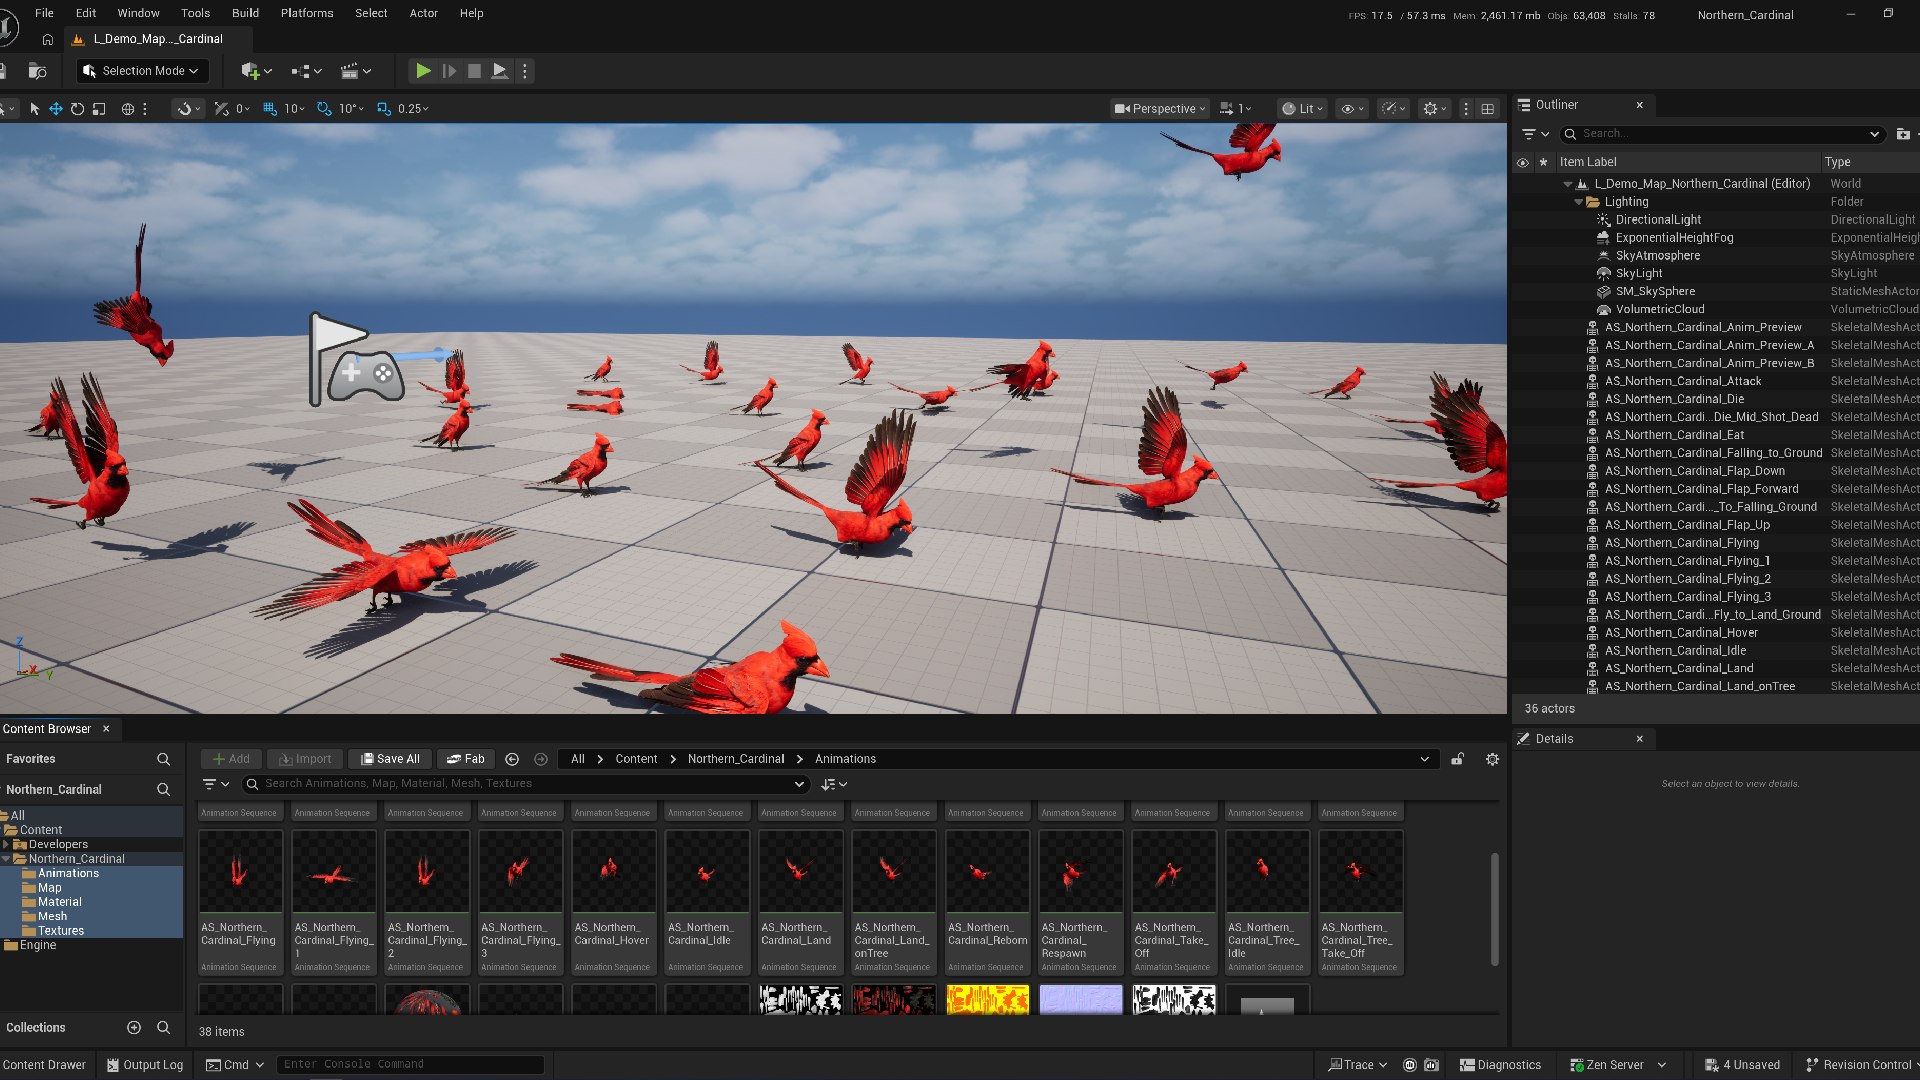The width and height of the screenshot is (1920, 1080).
Task: Add a new collection
Action: (134, 1028)
